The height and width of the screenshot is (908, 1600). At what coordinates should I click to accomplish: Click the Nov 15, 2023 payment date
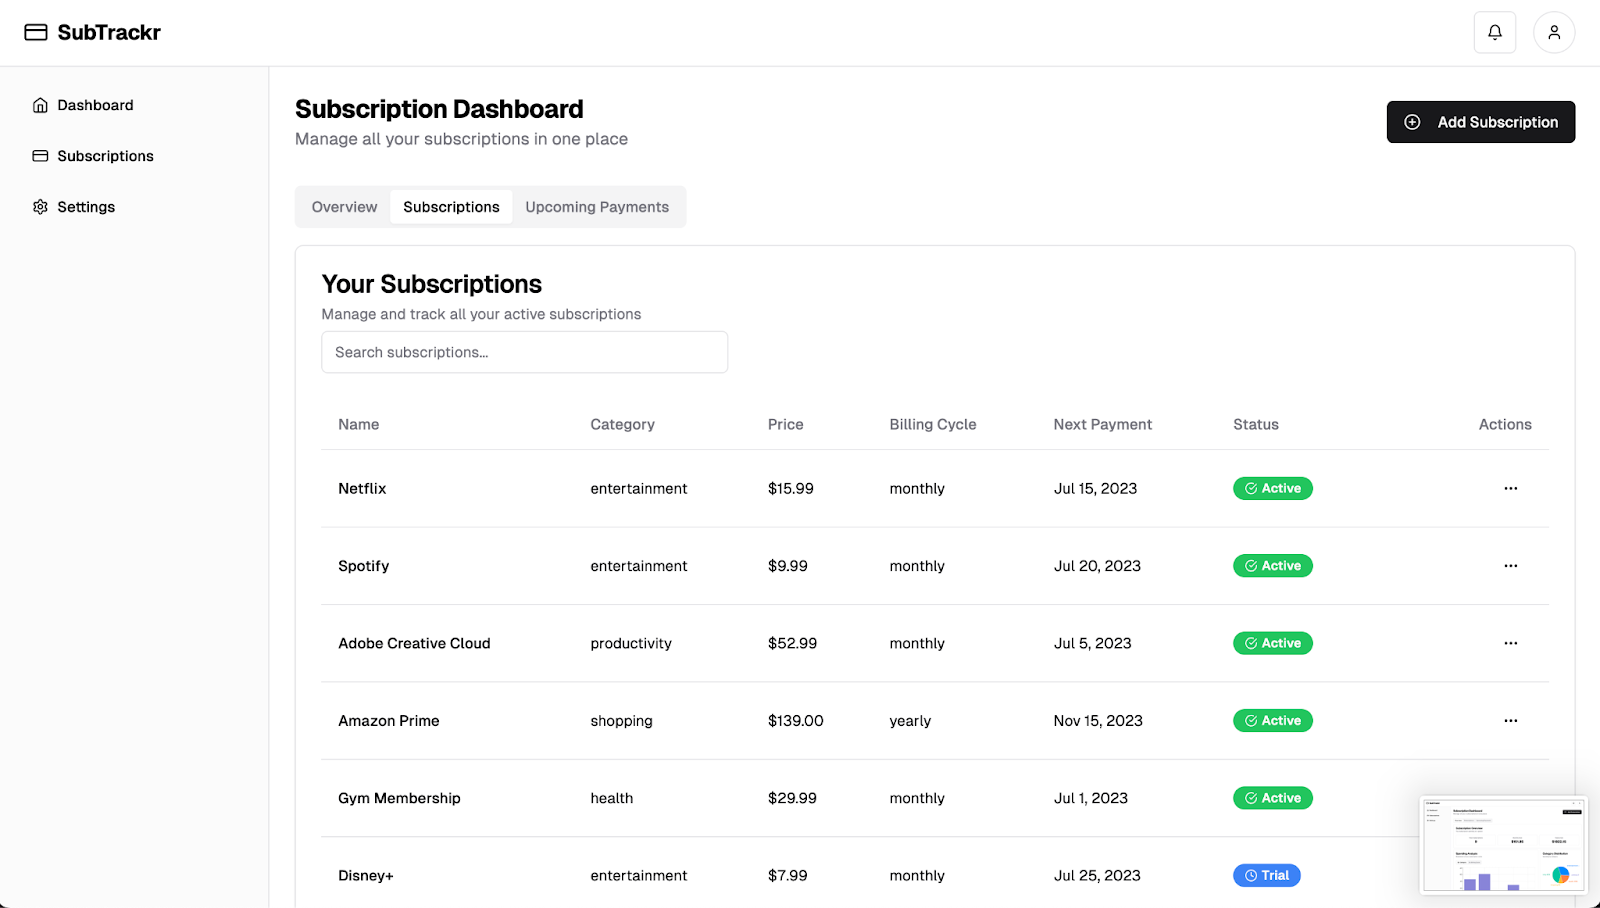coord(1098,721)
